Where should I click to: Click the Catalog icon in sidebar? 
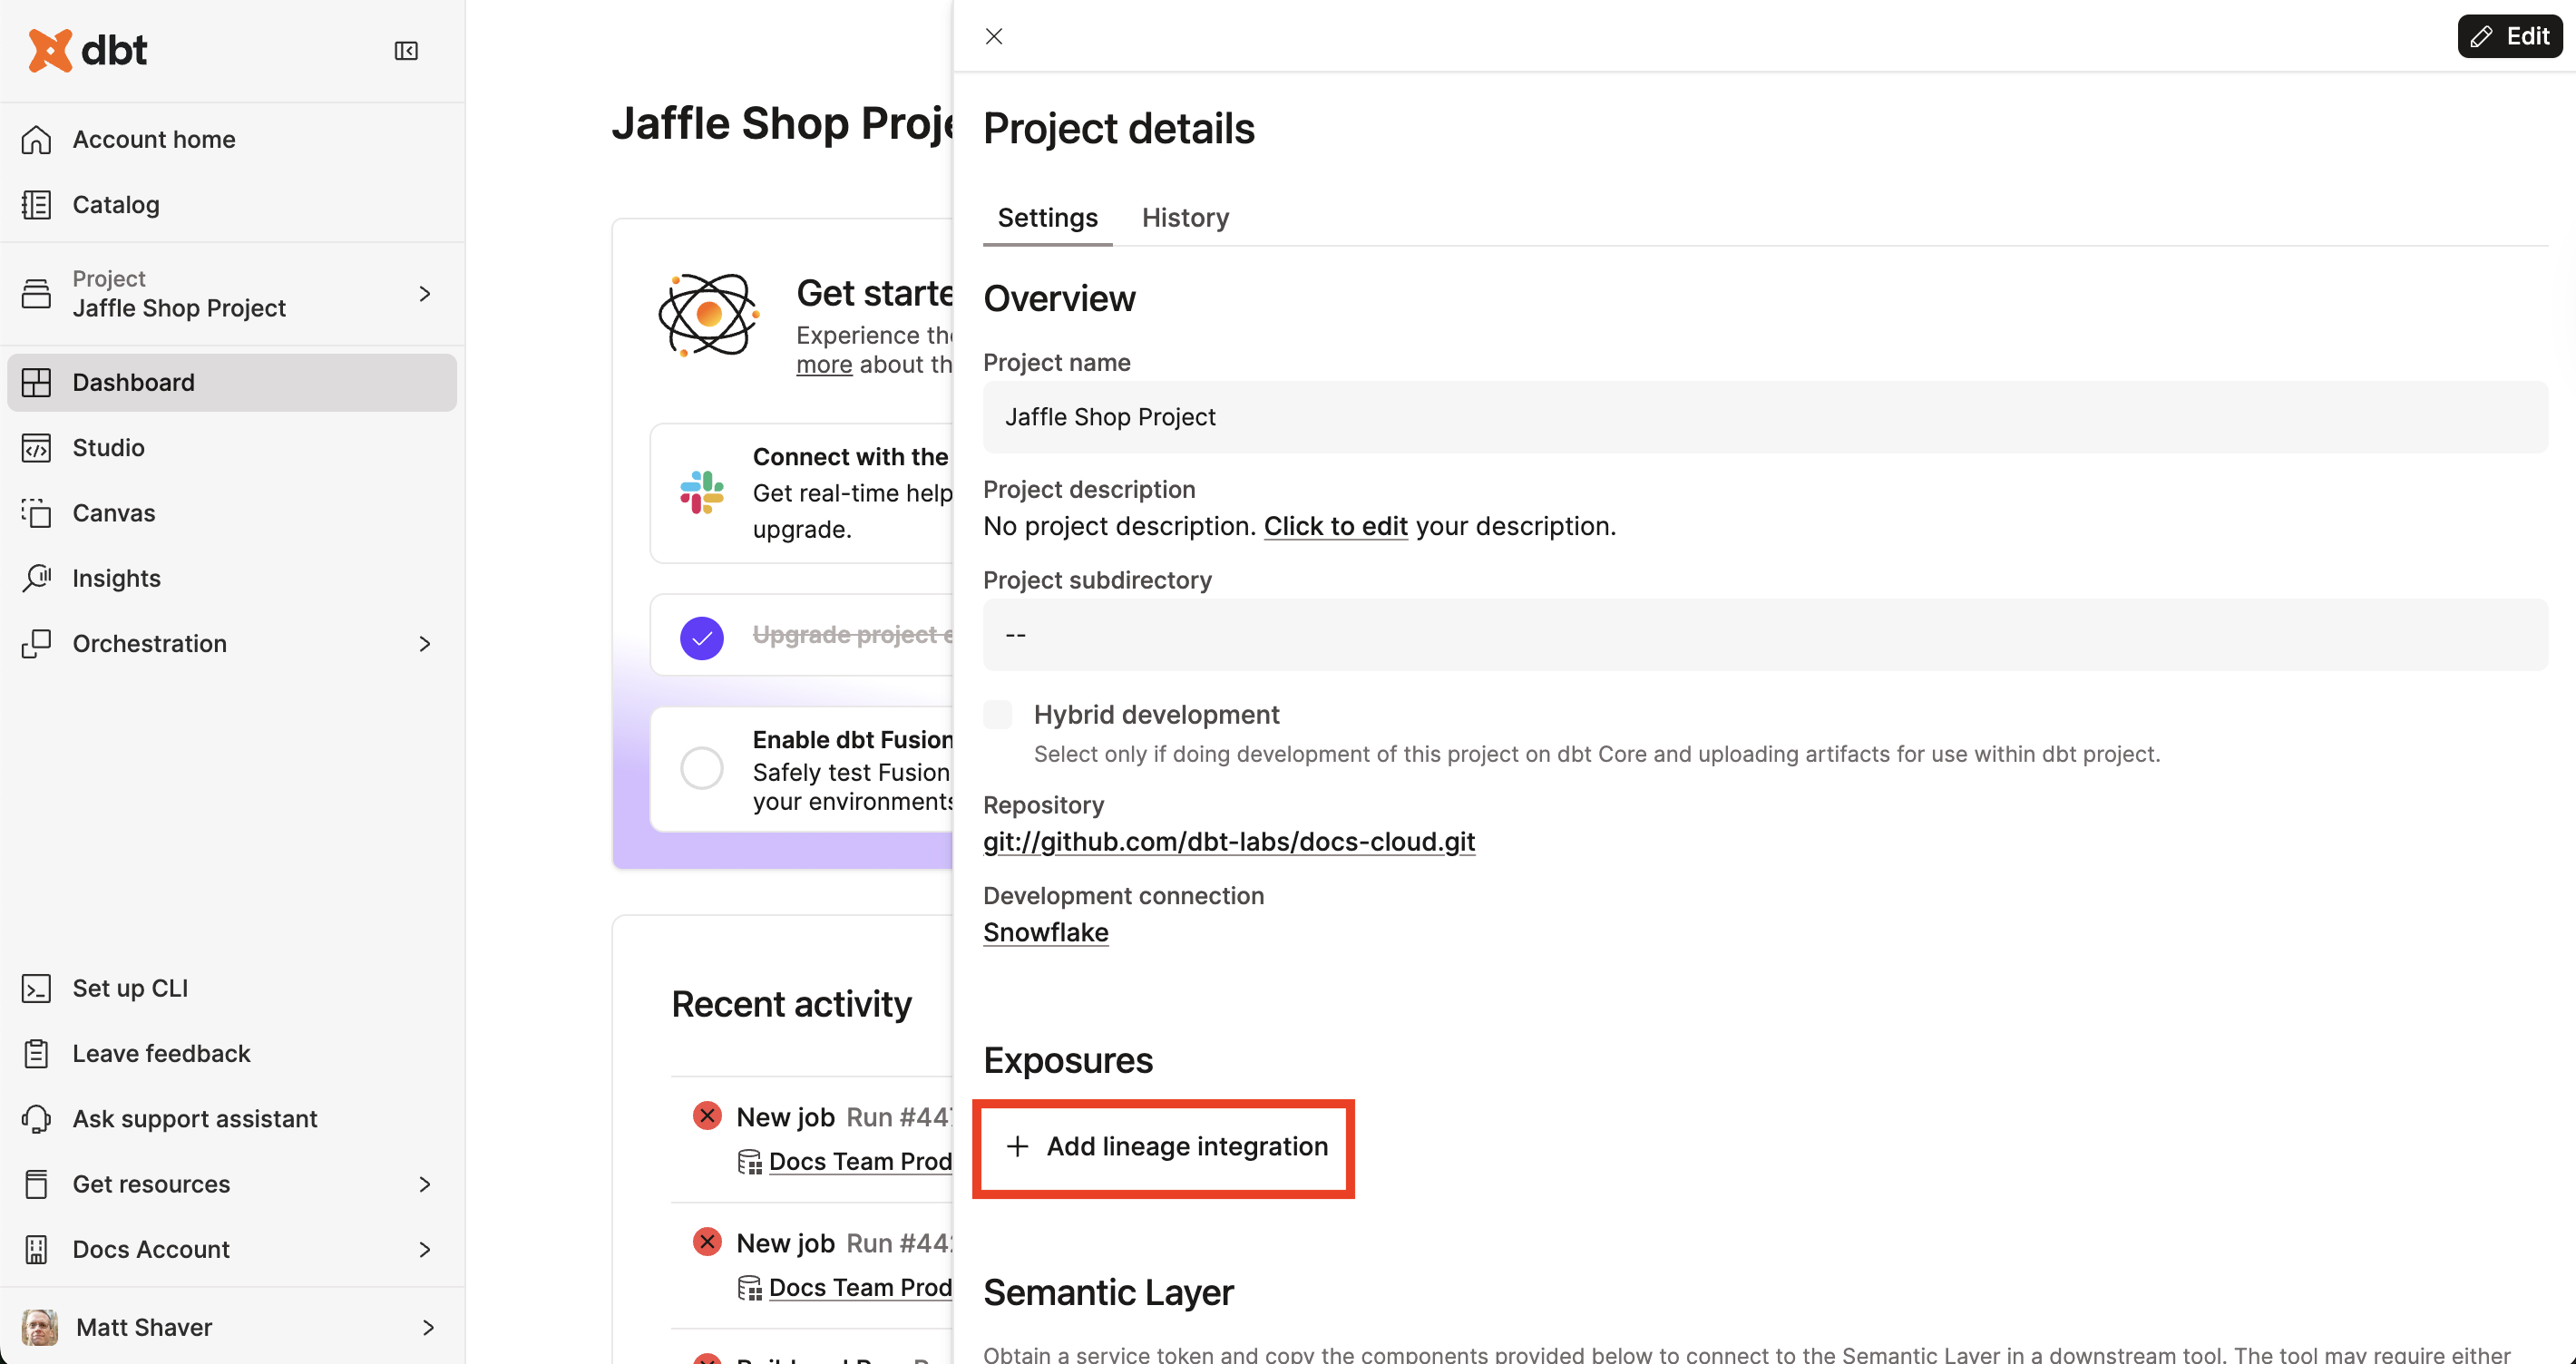(37, 205)
